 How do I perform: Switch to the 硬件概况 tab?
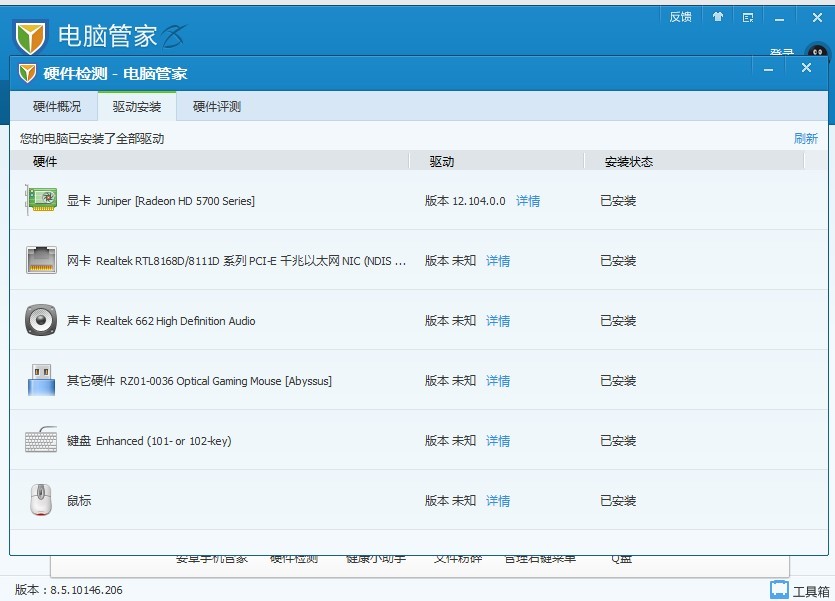pos(57,106)
